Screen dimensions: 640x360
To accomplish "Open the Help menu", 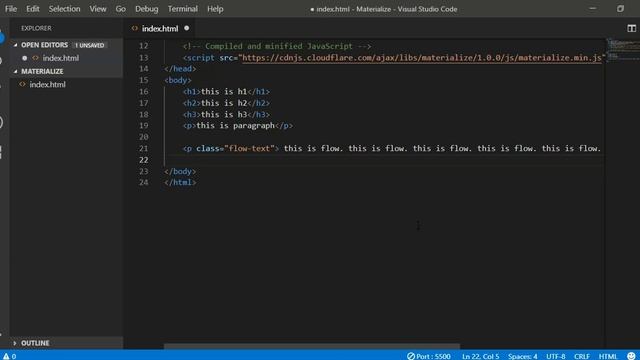I will (215, 9).
